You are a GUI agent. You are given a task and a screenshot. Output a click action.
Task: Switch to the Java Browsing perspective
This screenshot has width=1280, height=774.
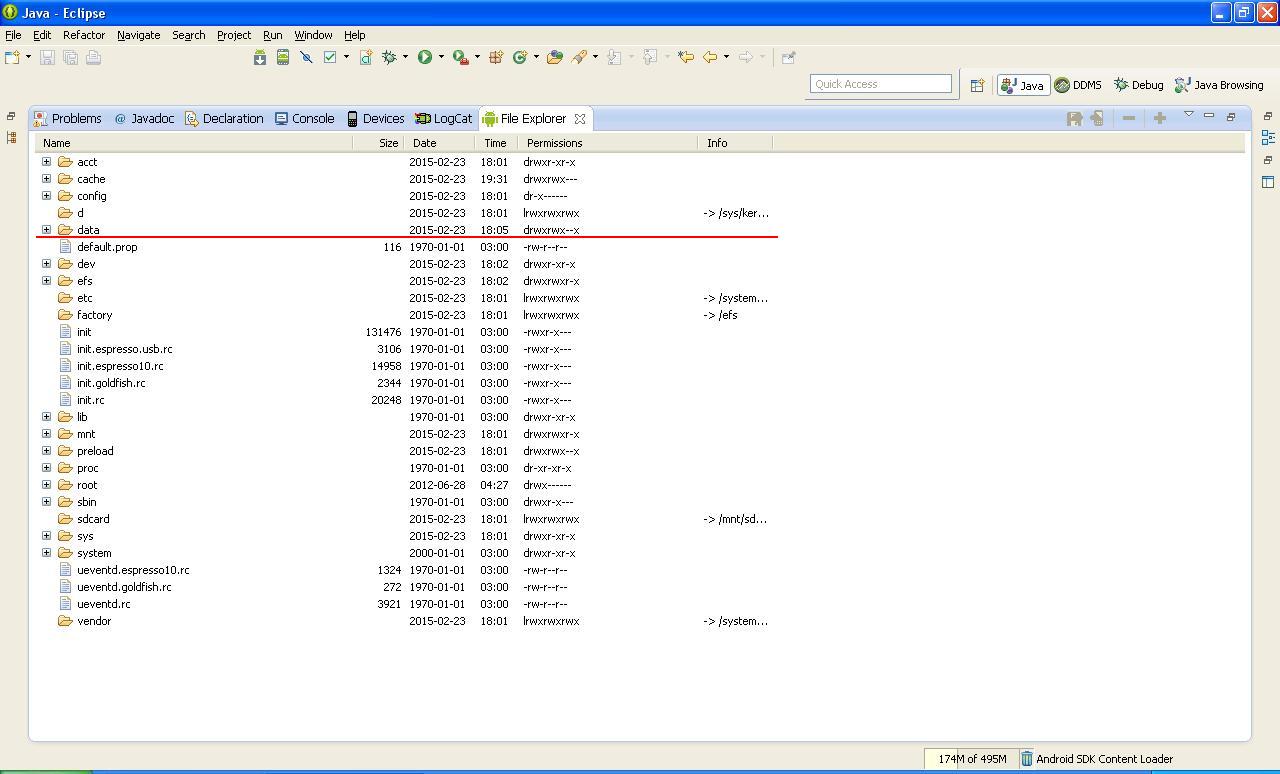pyautogui.click(x=1219, y=85)
